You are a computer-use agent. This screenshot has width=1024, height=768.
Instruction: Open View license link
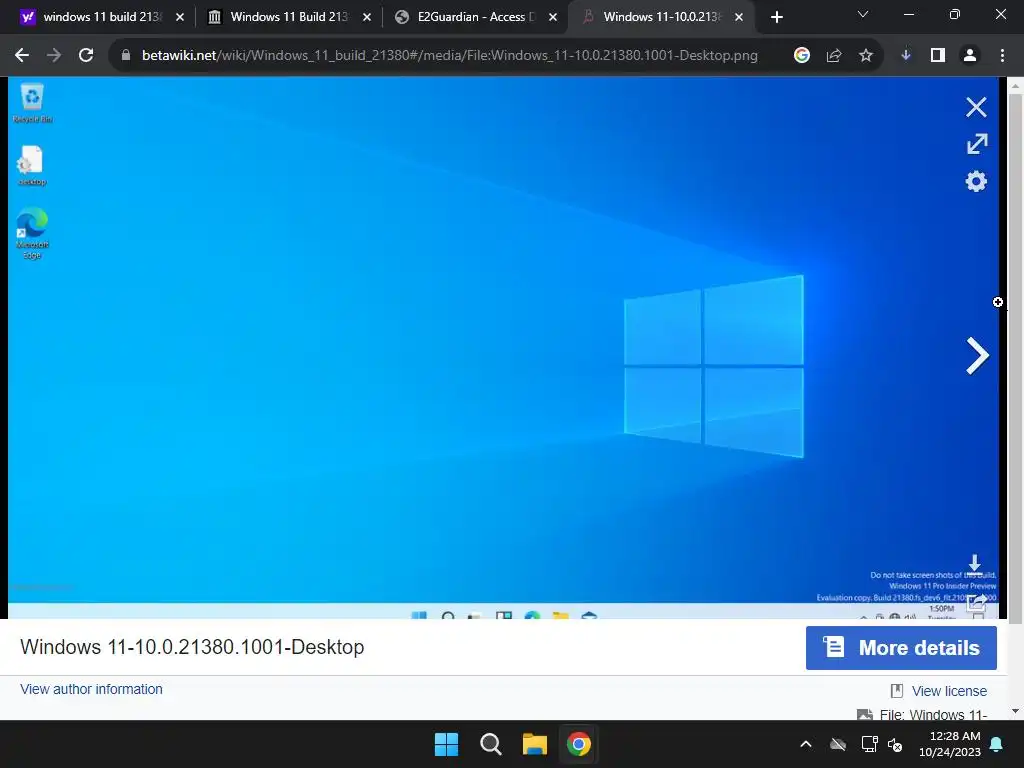pos(949,691)
